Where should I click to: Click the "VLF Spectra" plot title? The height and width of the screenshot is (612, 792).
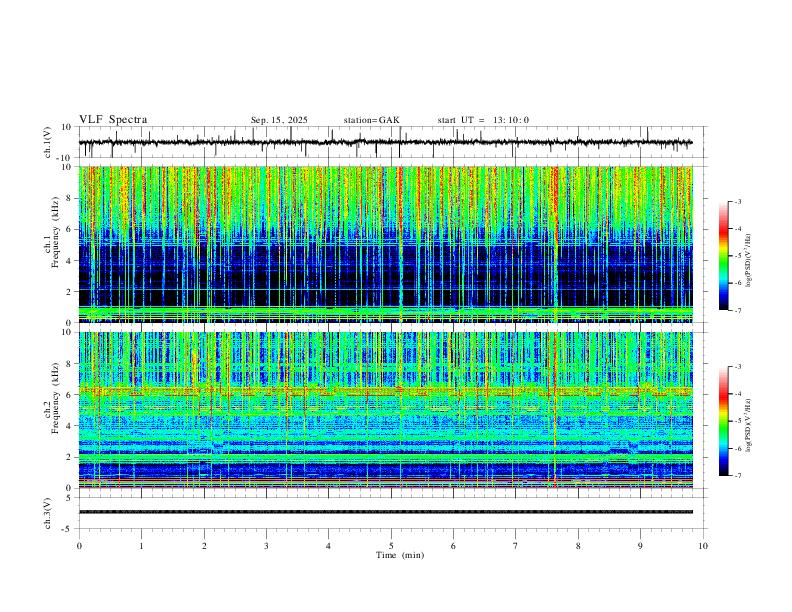pyautogui.click(x=113, y=120)
